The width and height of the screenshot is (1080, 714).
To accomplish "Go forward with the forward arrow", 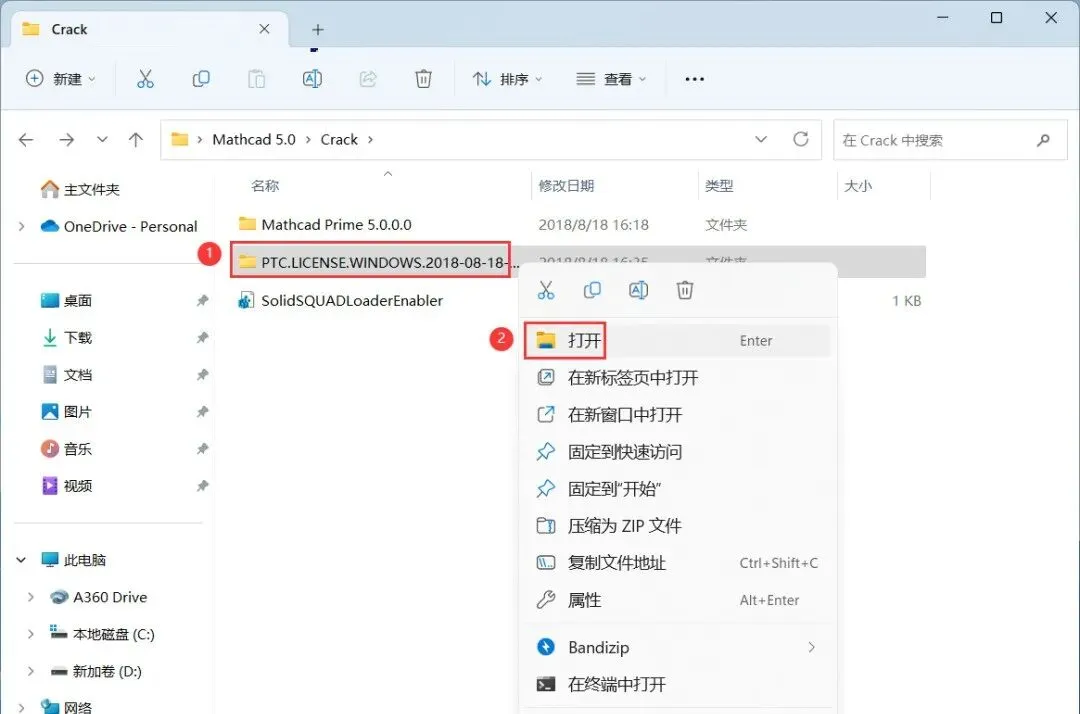I will click(x=67, y=140).
